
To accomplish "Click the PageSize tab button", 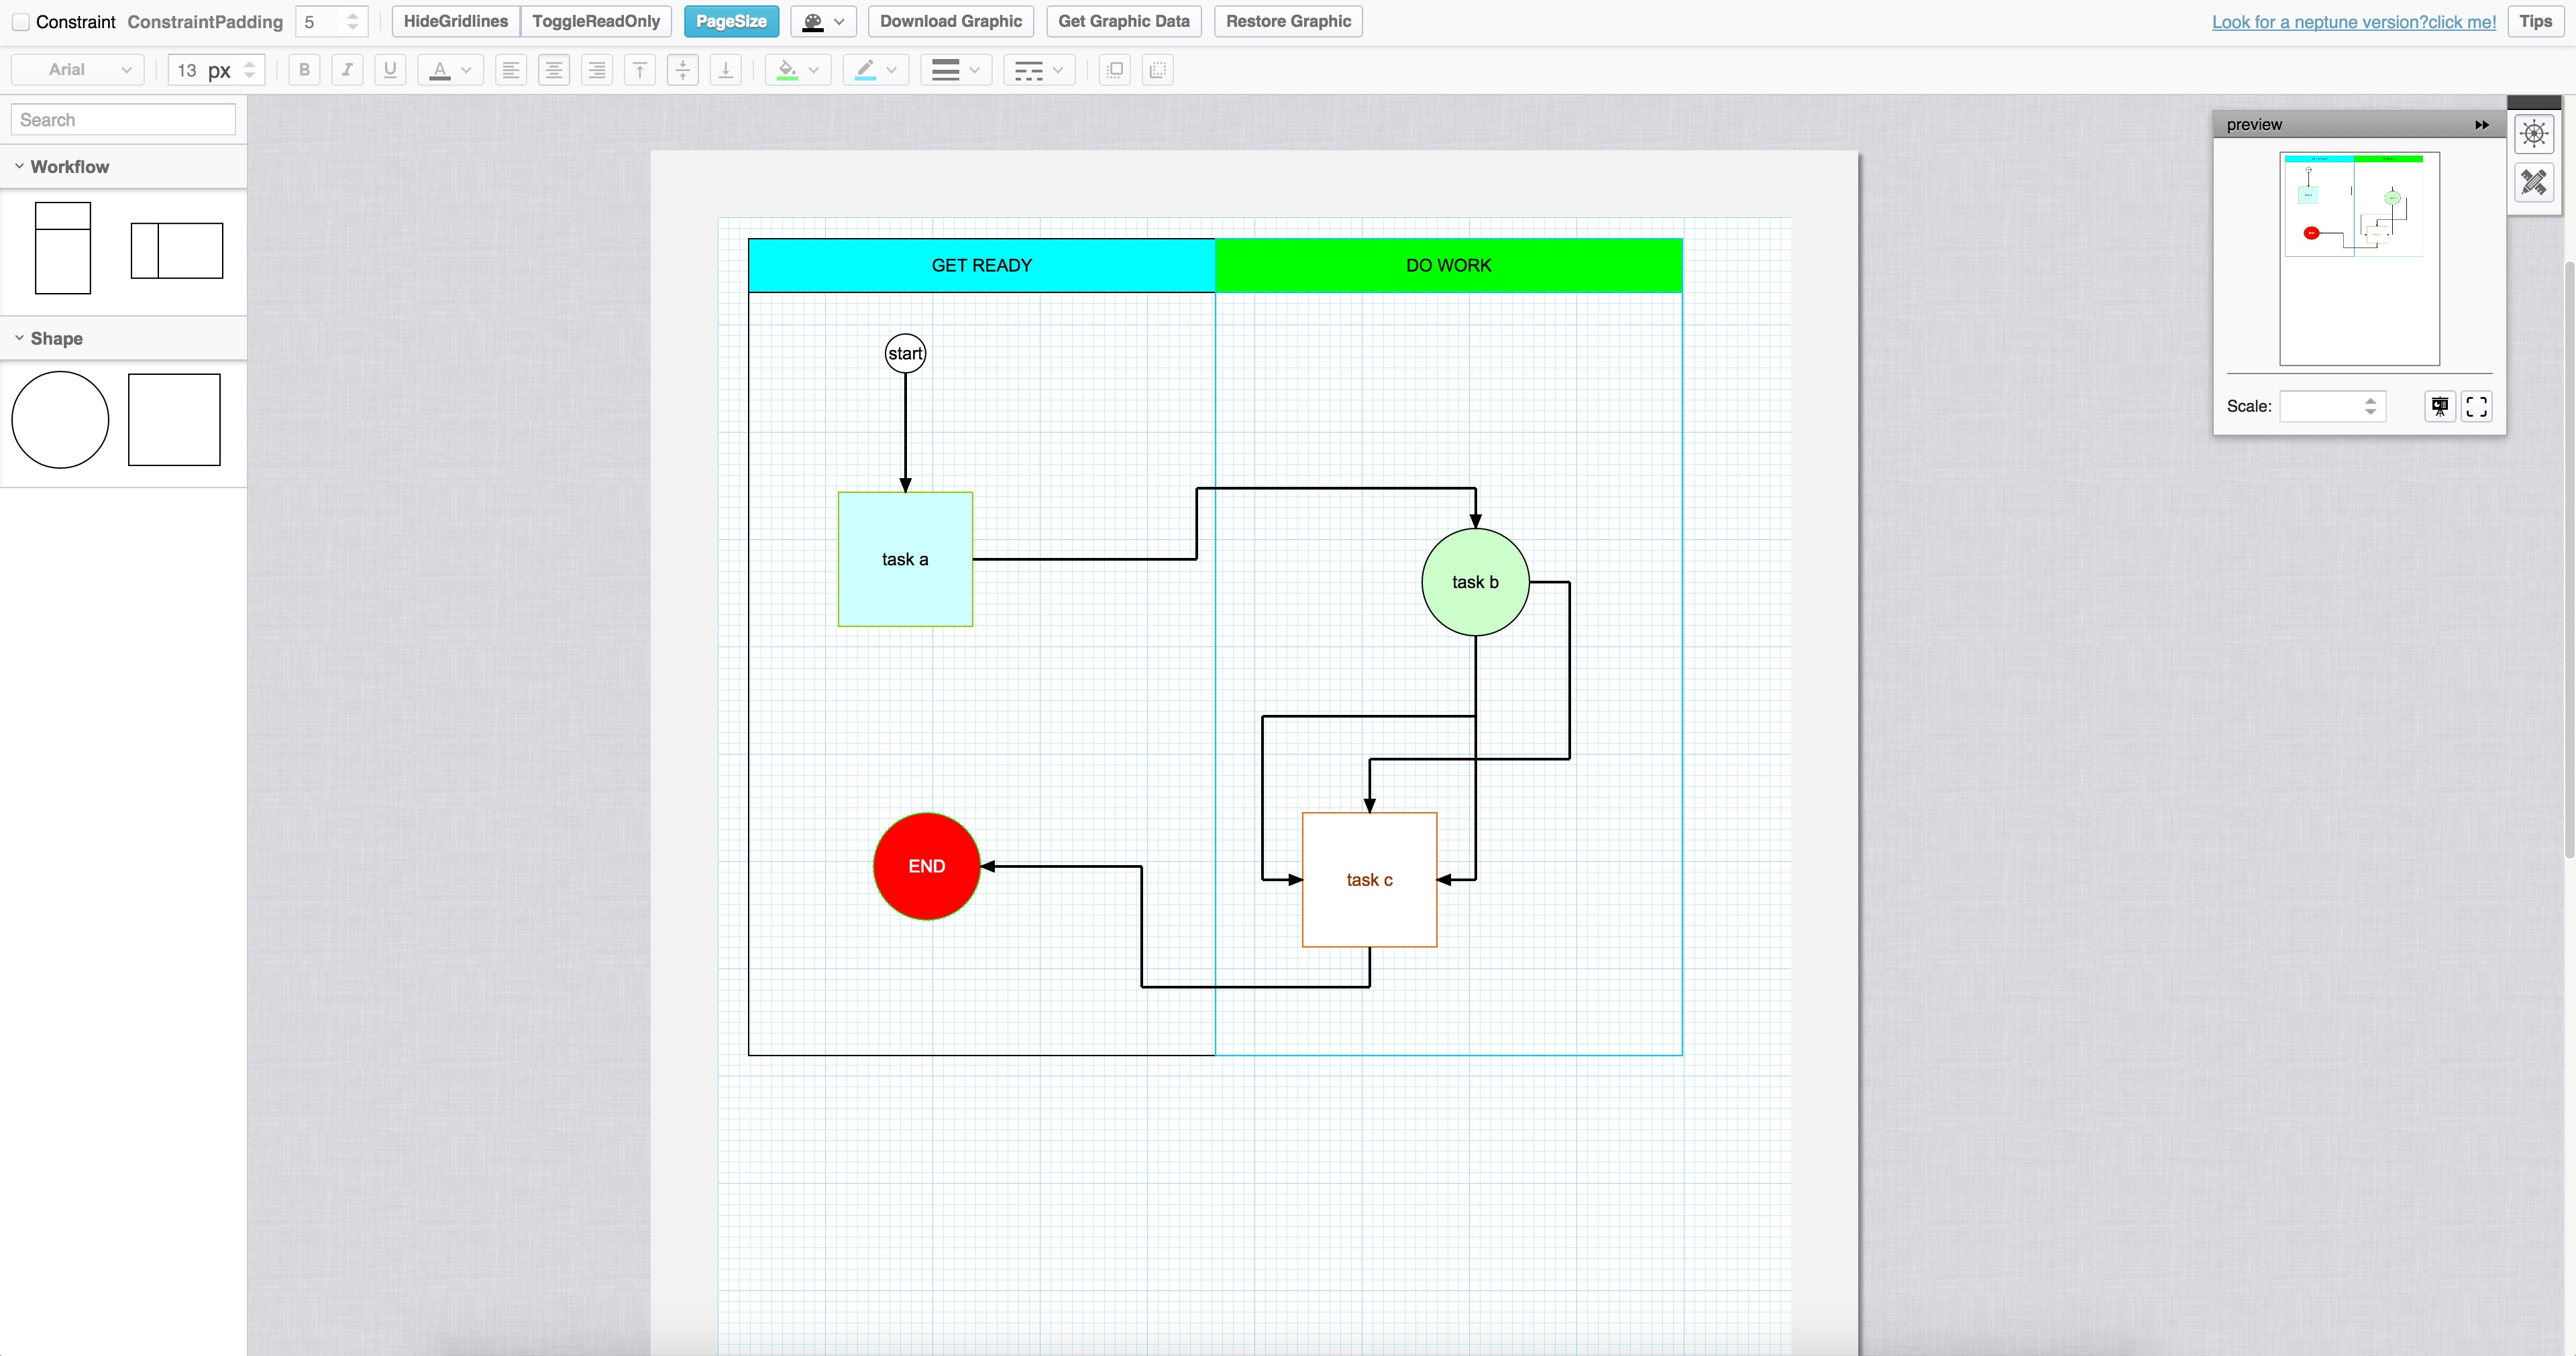I will coord(731,21).
